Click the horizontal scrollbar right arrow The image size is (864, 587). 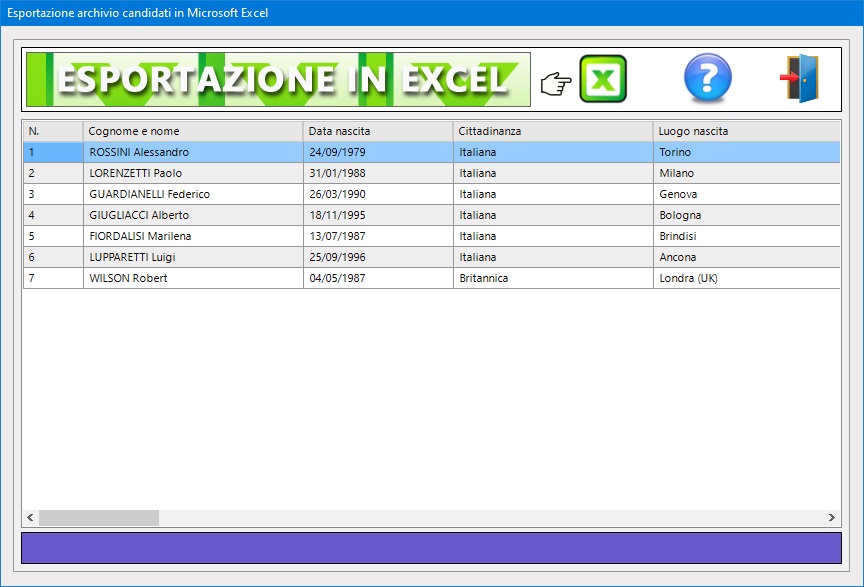pyautogui.click(x=831, y=518)
